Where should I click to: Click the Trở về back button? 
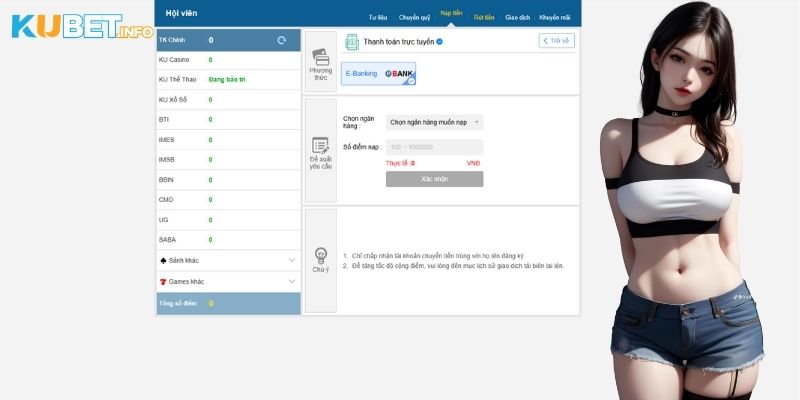556,41
